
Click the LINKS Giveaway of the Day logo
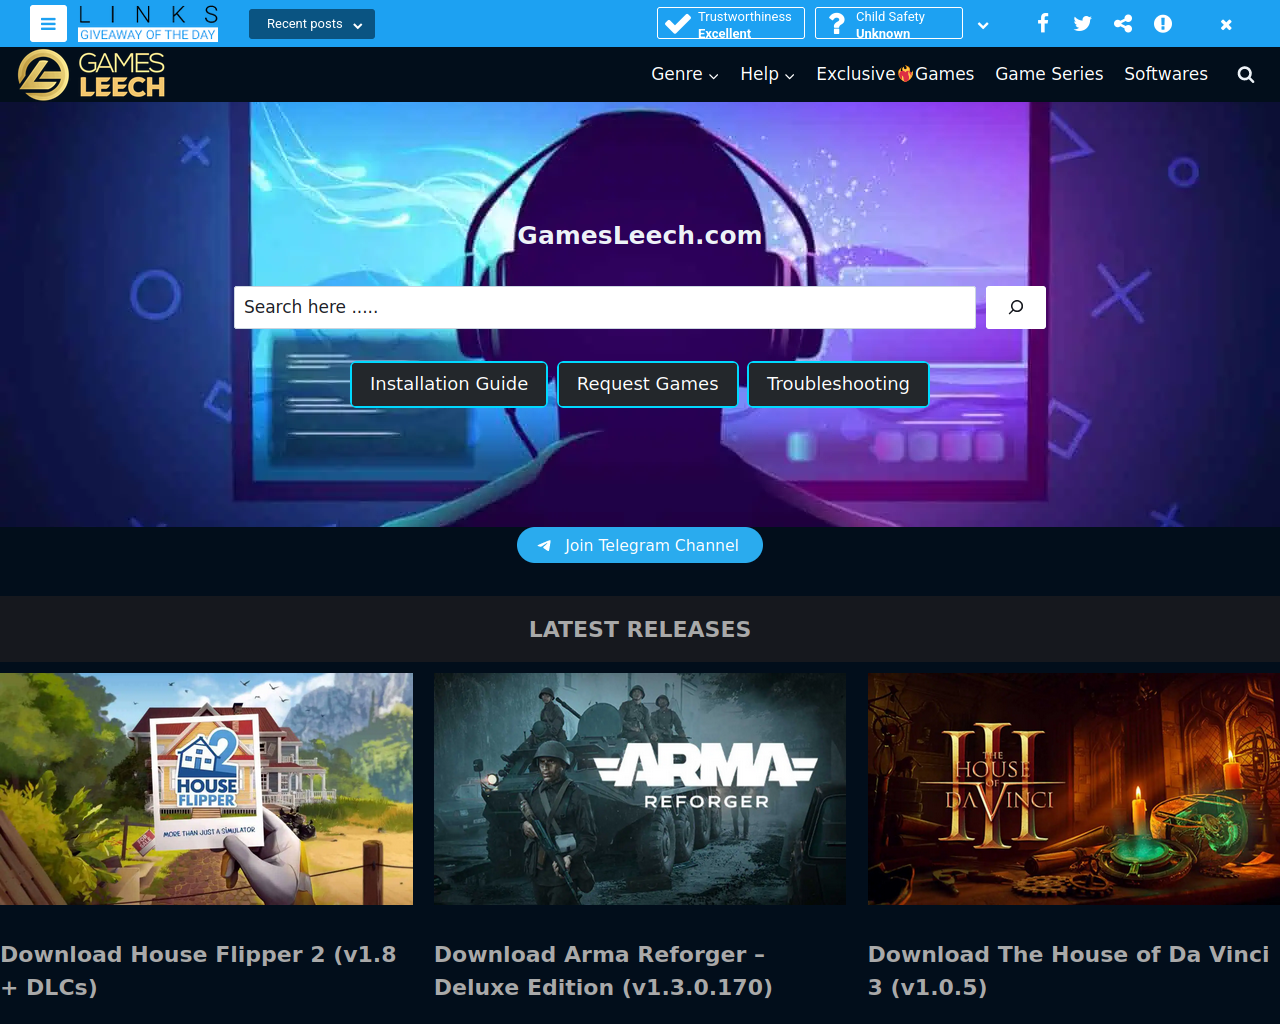(x=148, y=23)
